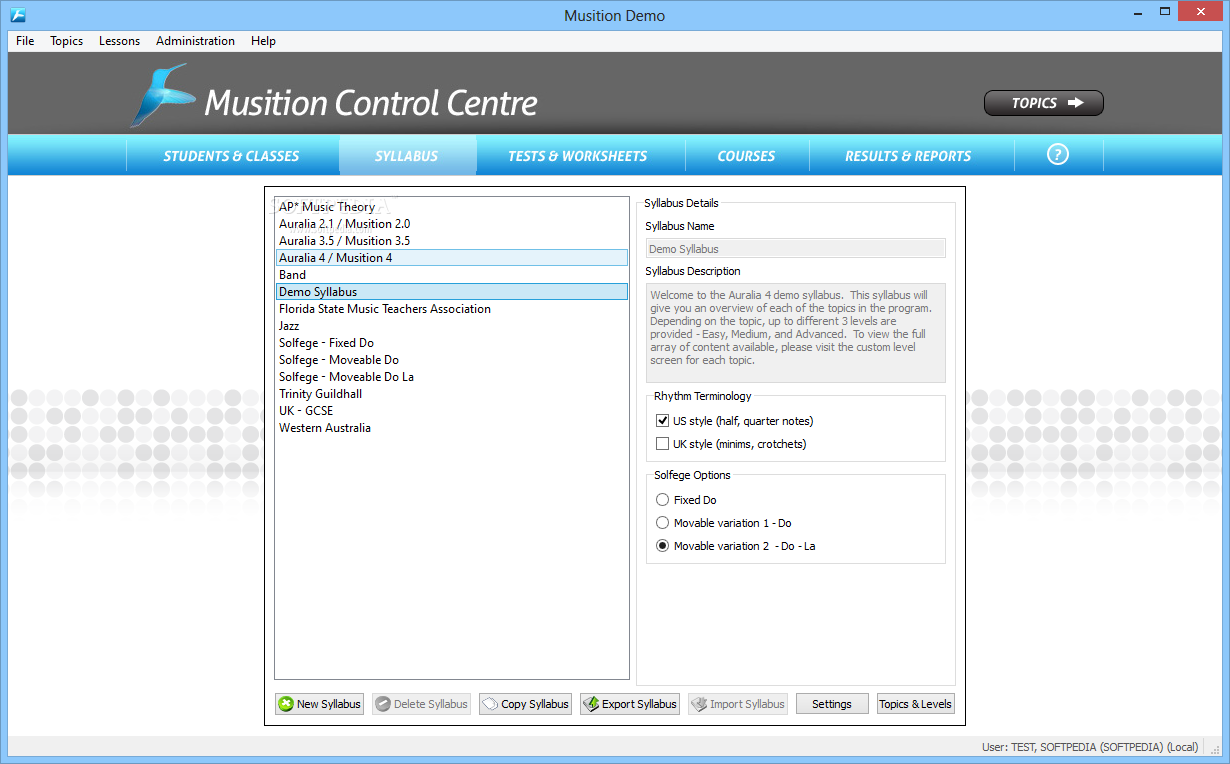Open syllabus Settings
Image resolution: width=1230 pixels, height=764 pixels.
pyautogui.click(x=832, y=704)
